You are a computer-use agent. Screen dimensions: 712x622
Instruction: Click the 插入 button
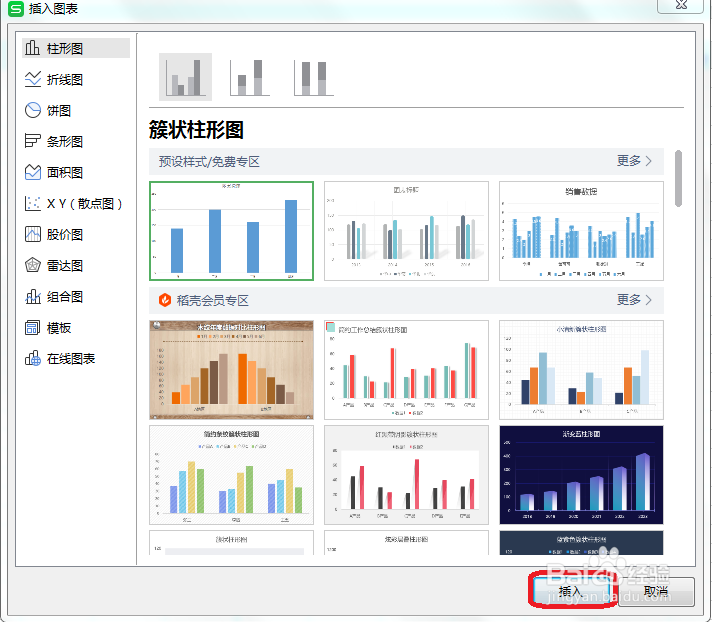(573, 591)
